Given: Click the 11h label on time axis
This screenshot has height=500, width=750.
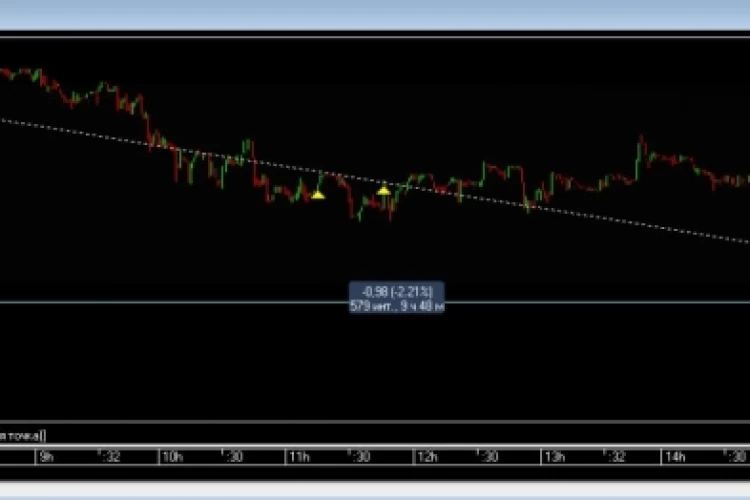Looking at the screenshot, I should click(x=299, y=457).
